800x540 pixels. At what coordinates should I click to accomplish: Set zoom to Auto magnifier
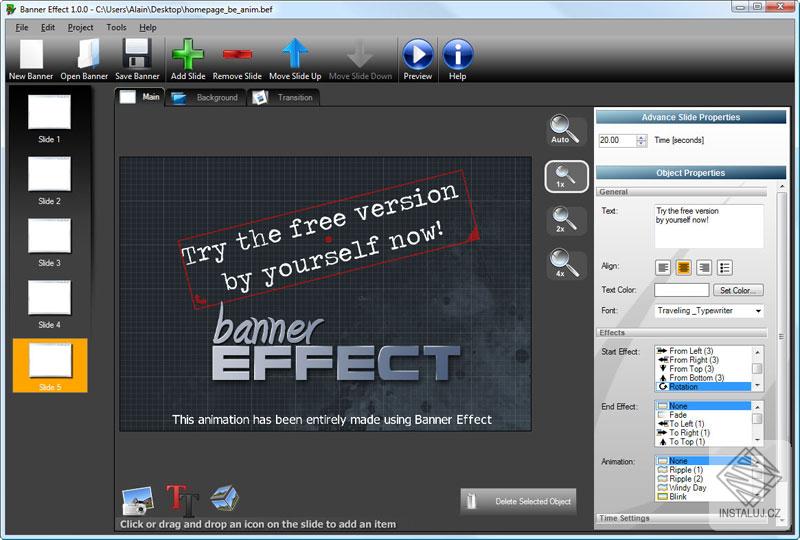564,129
